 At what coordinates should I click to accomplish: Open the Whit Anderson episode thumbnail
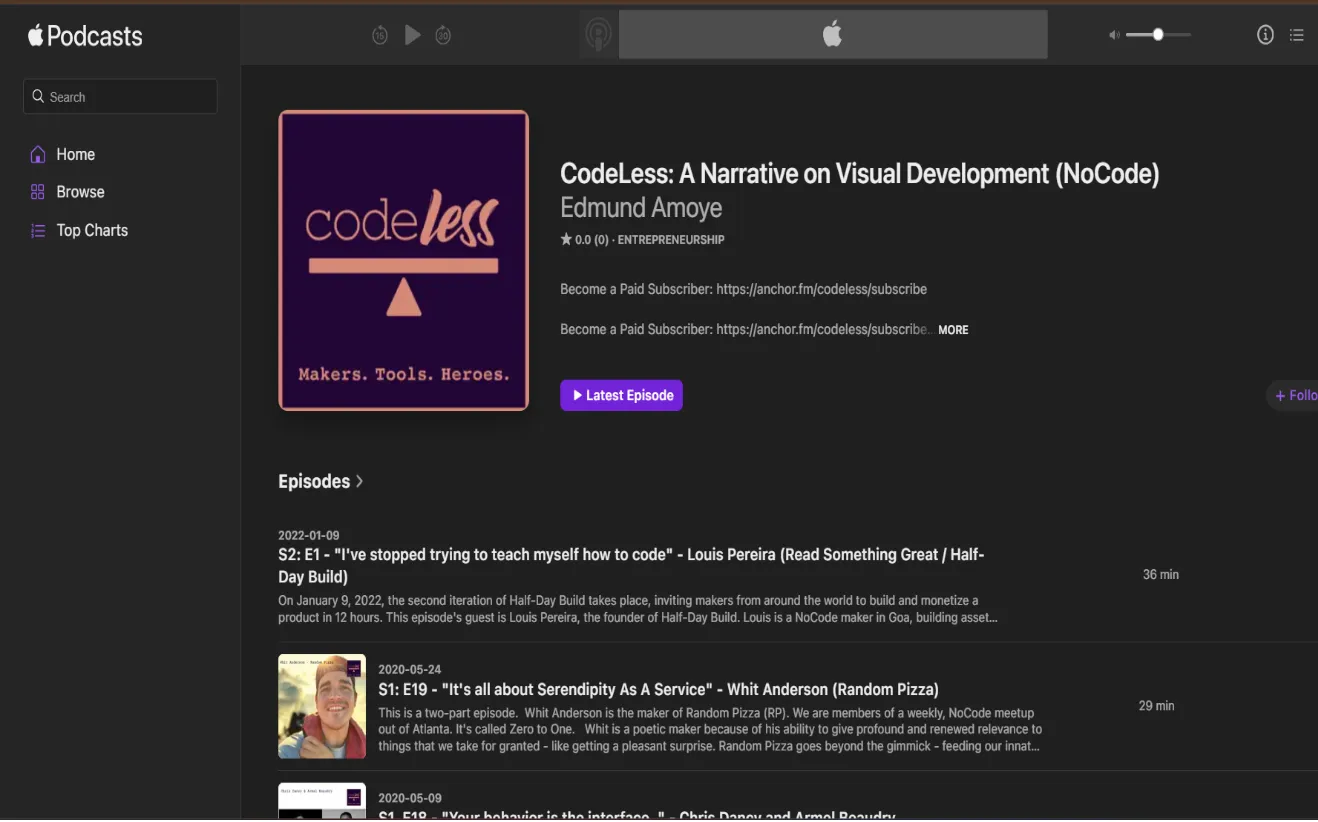322,706
